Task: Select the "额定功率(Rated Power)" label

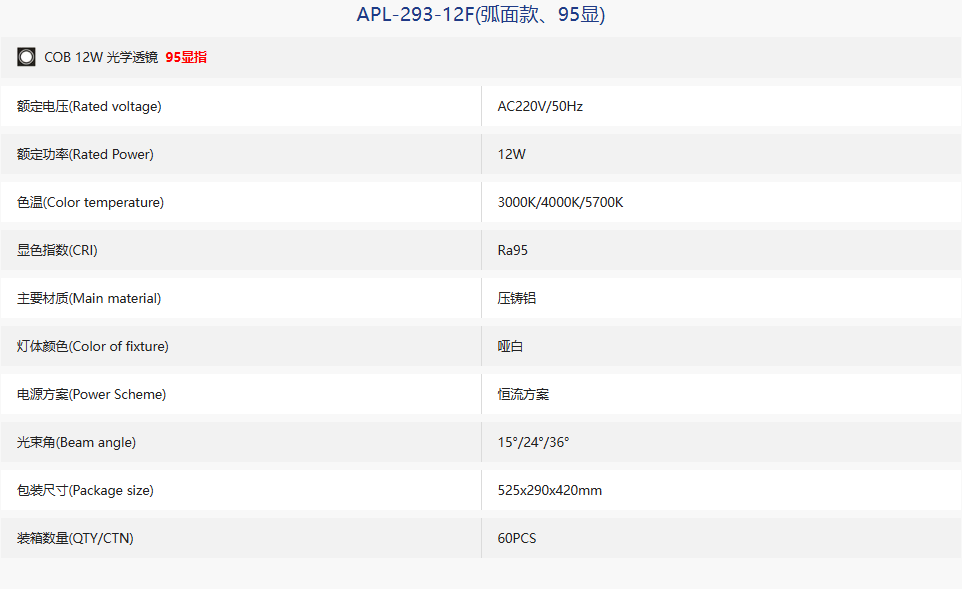Action: coord(85,154)
